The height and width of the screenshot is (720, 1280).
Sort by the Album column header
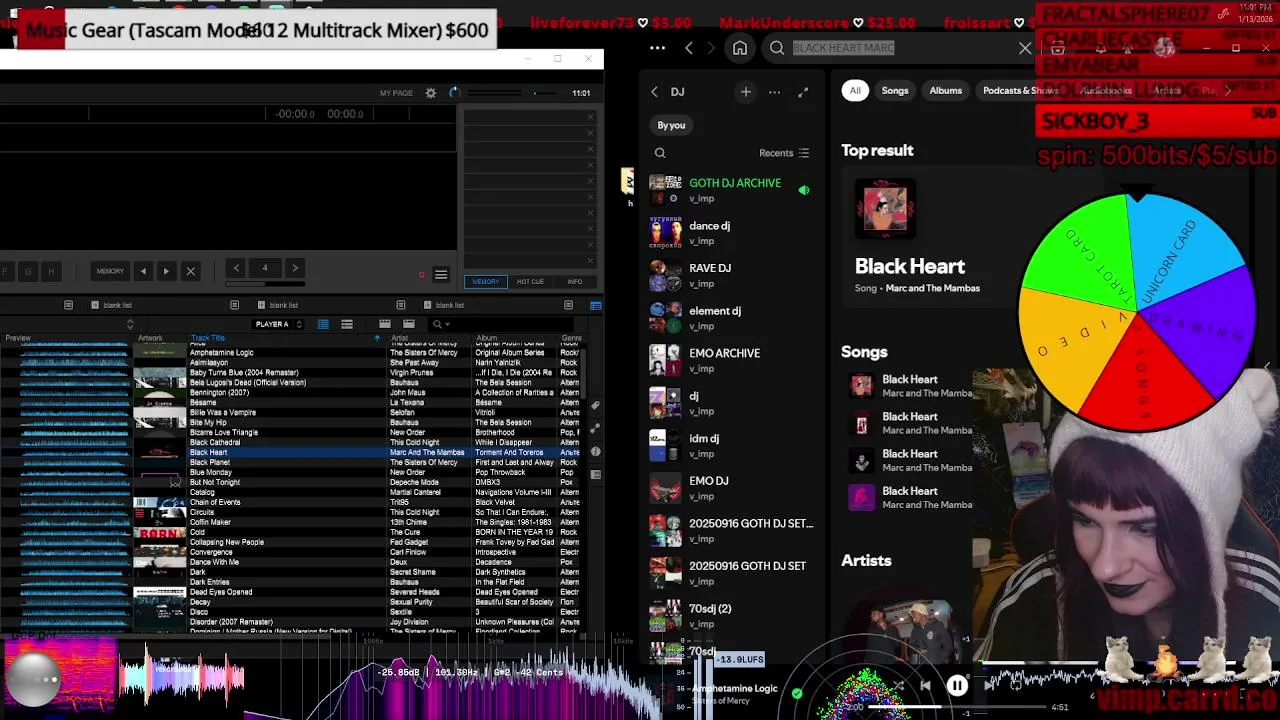(x=486, y=338)
